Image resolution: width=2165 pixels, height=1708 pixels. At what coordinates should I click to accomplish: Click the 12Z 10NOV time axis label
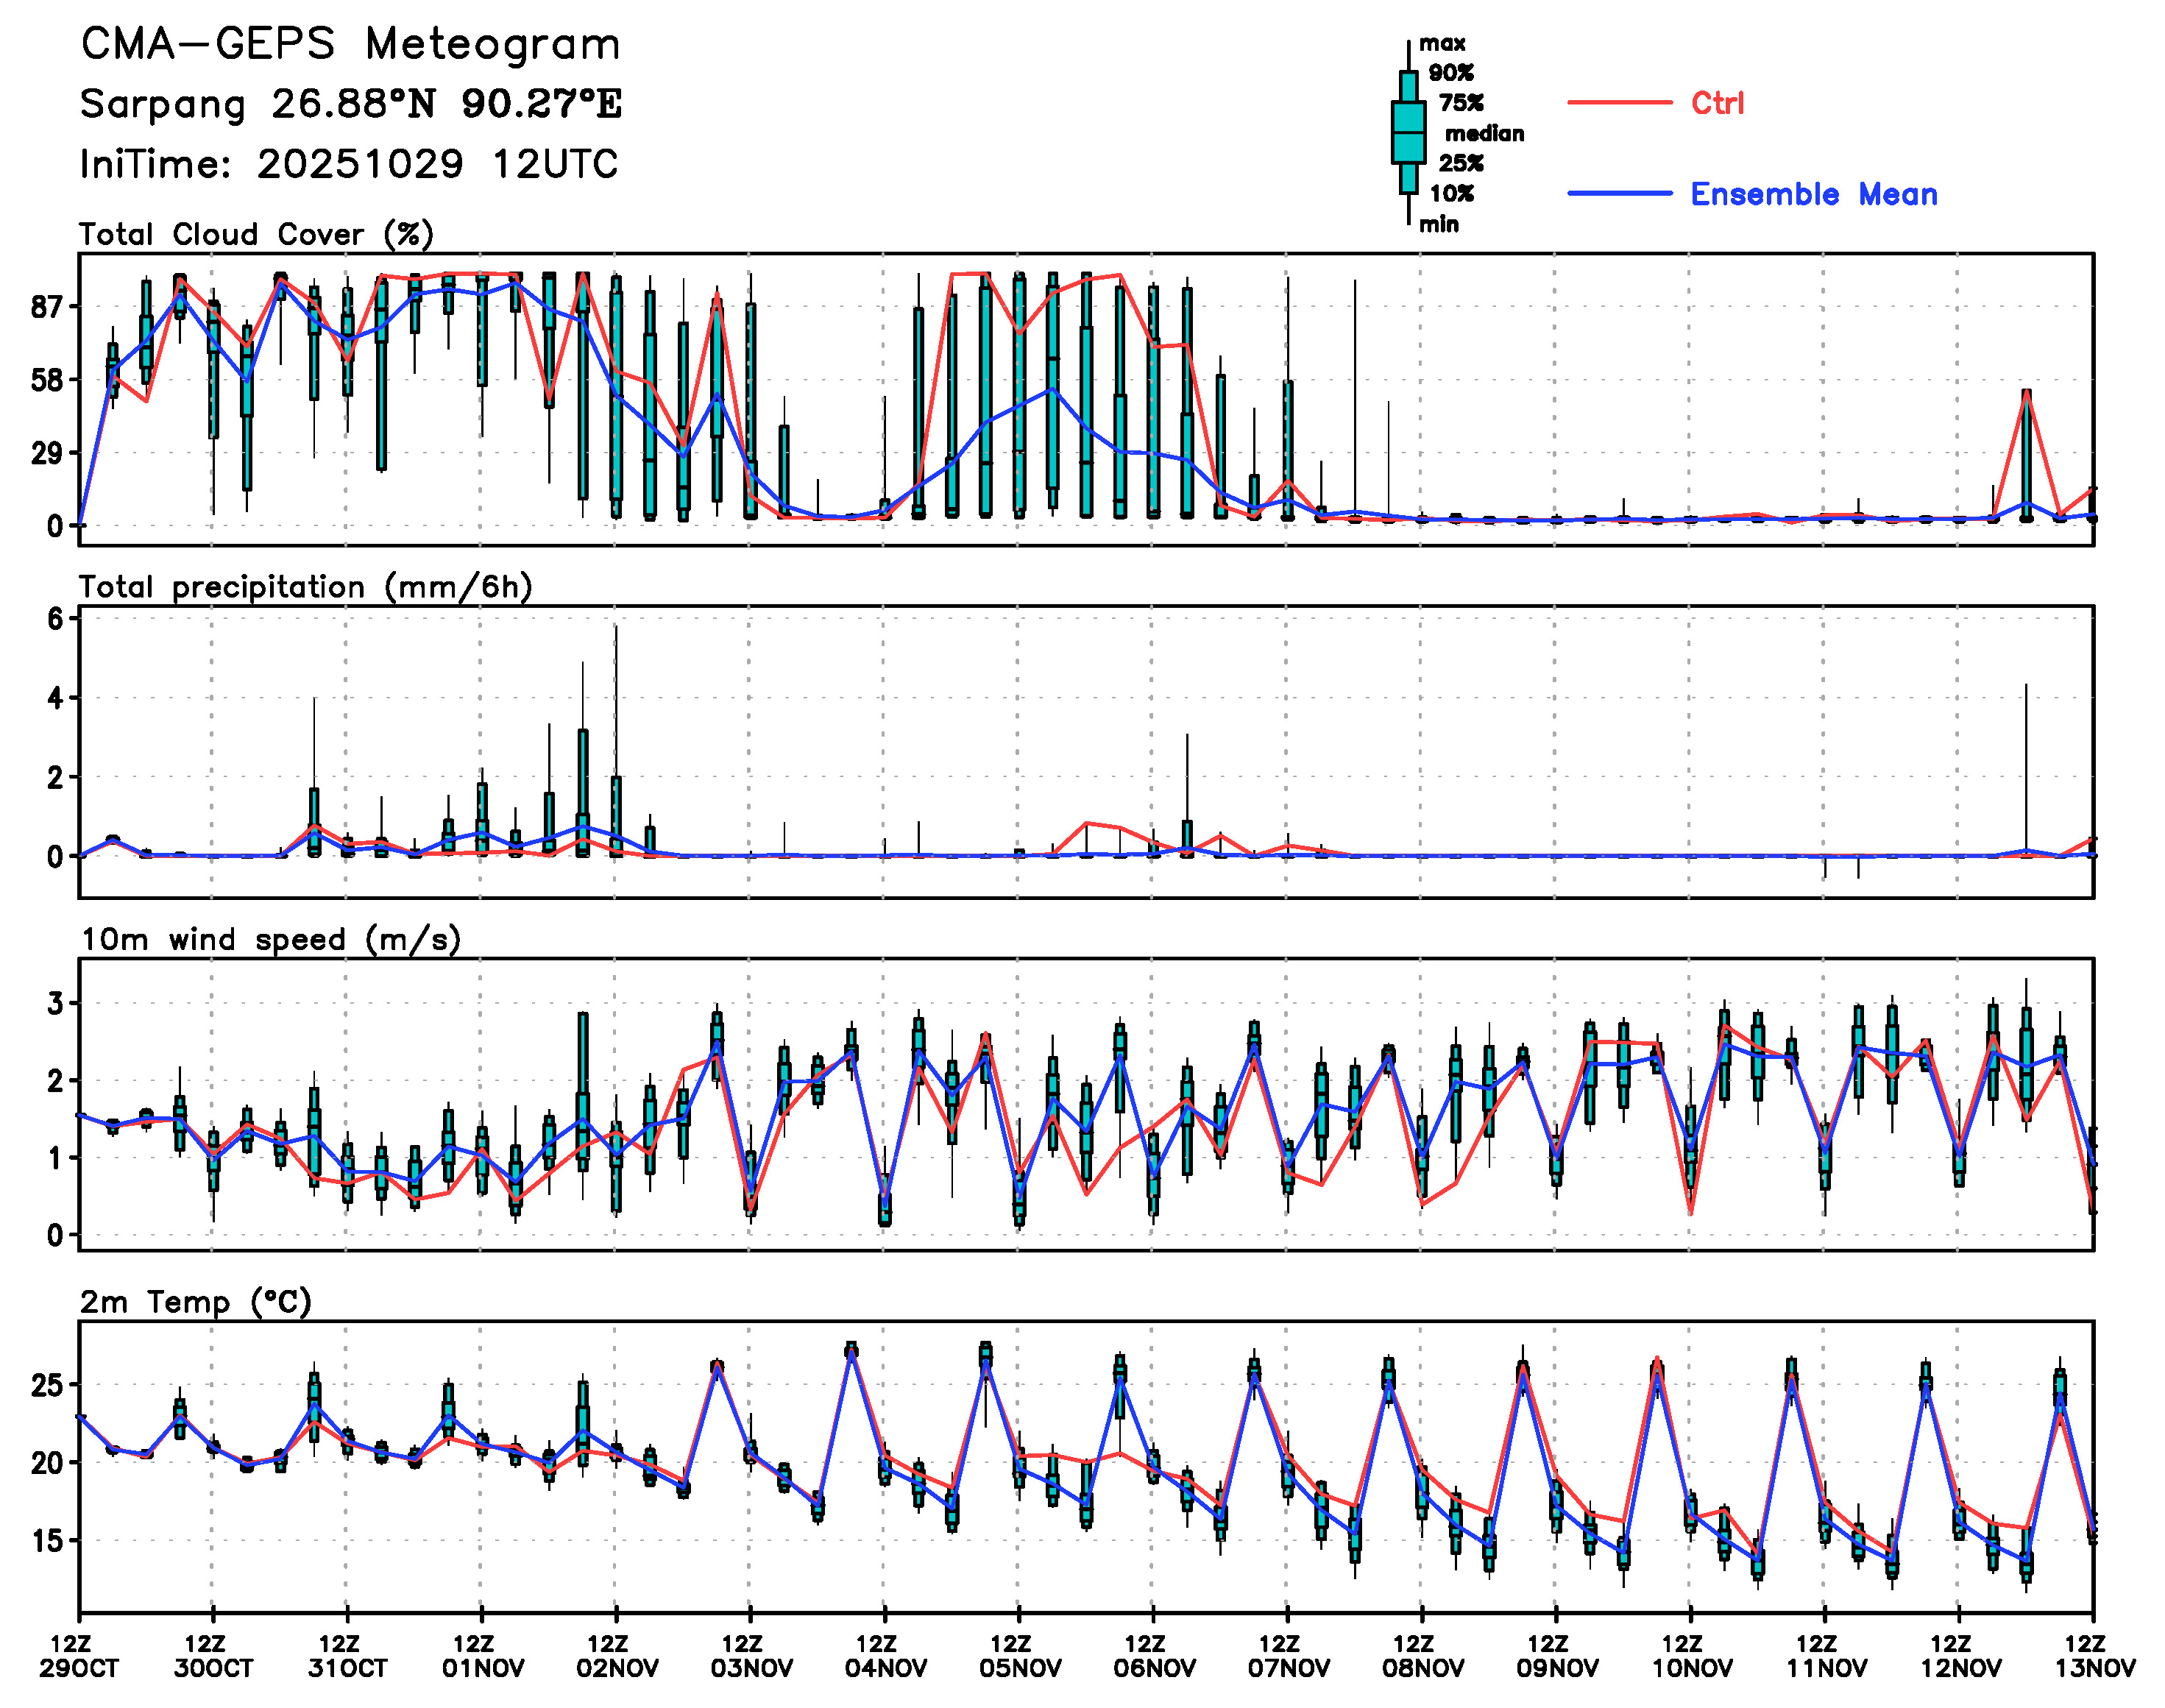(x=1691, y=1655)
